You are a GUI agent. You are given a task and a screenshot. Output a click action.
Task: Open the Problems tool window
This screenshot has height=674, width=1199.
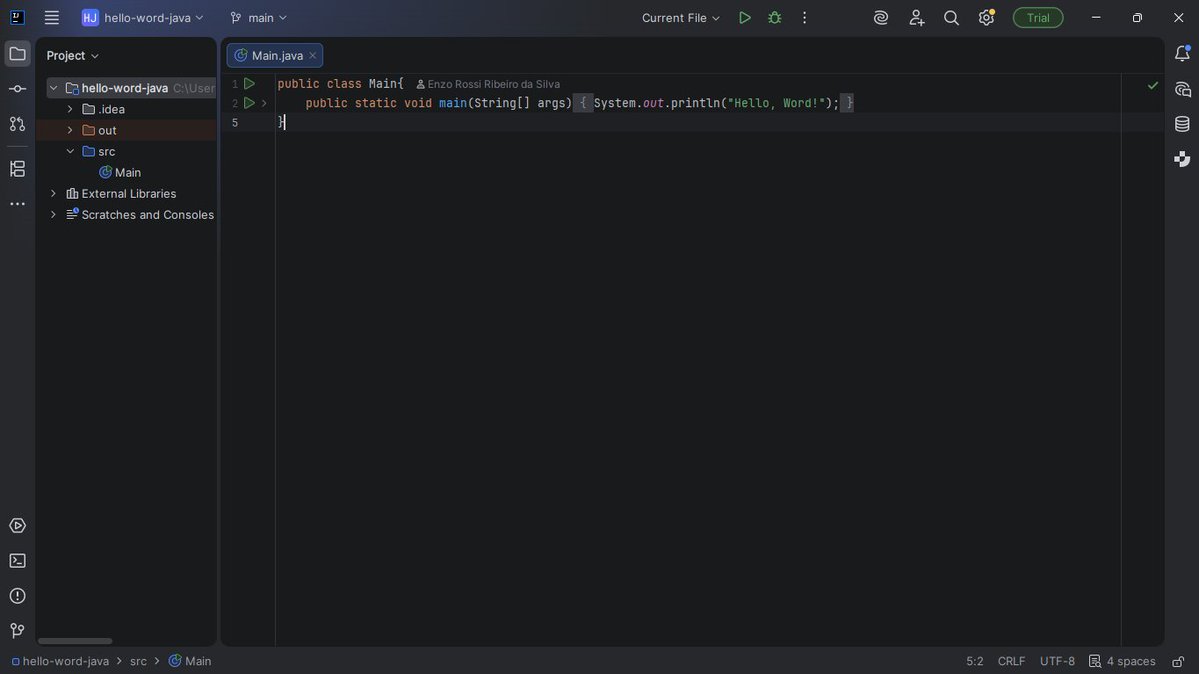tap(17, 596)
